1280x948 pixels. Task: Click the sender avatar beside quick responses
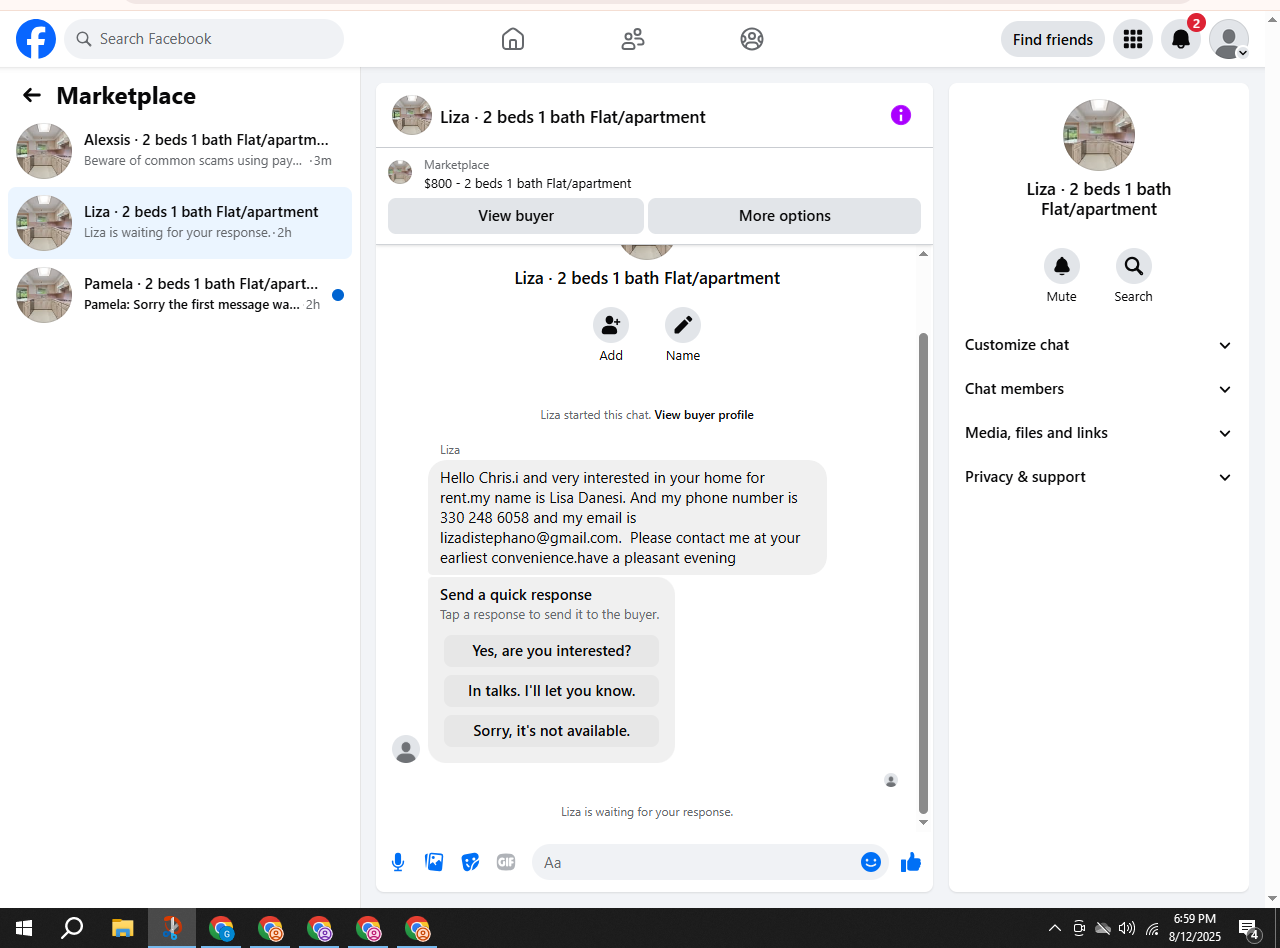click(406, 749)
